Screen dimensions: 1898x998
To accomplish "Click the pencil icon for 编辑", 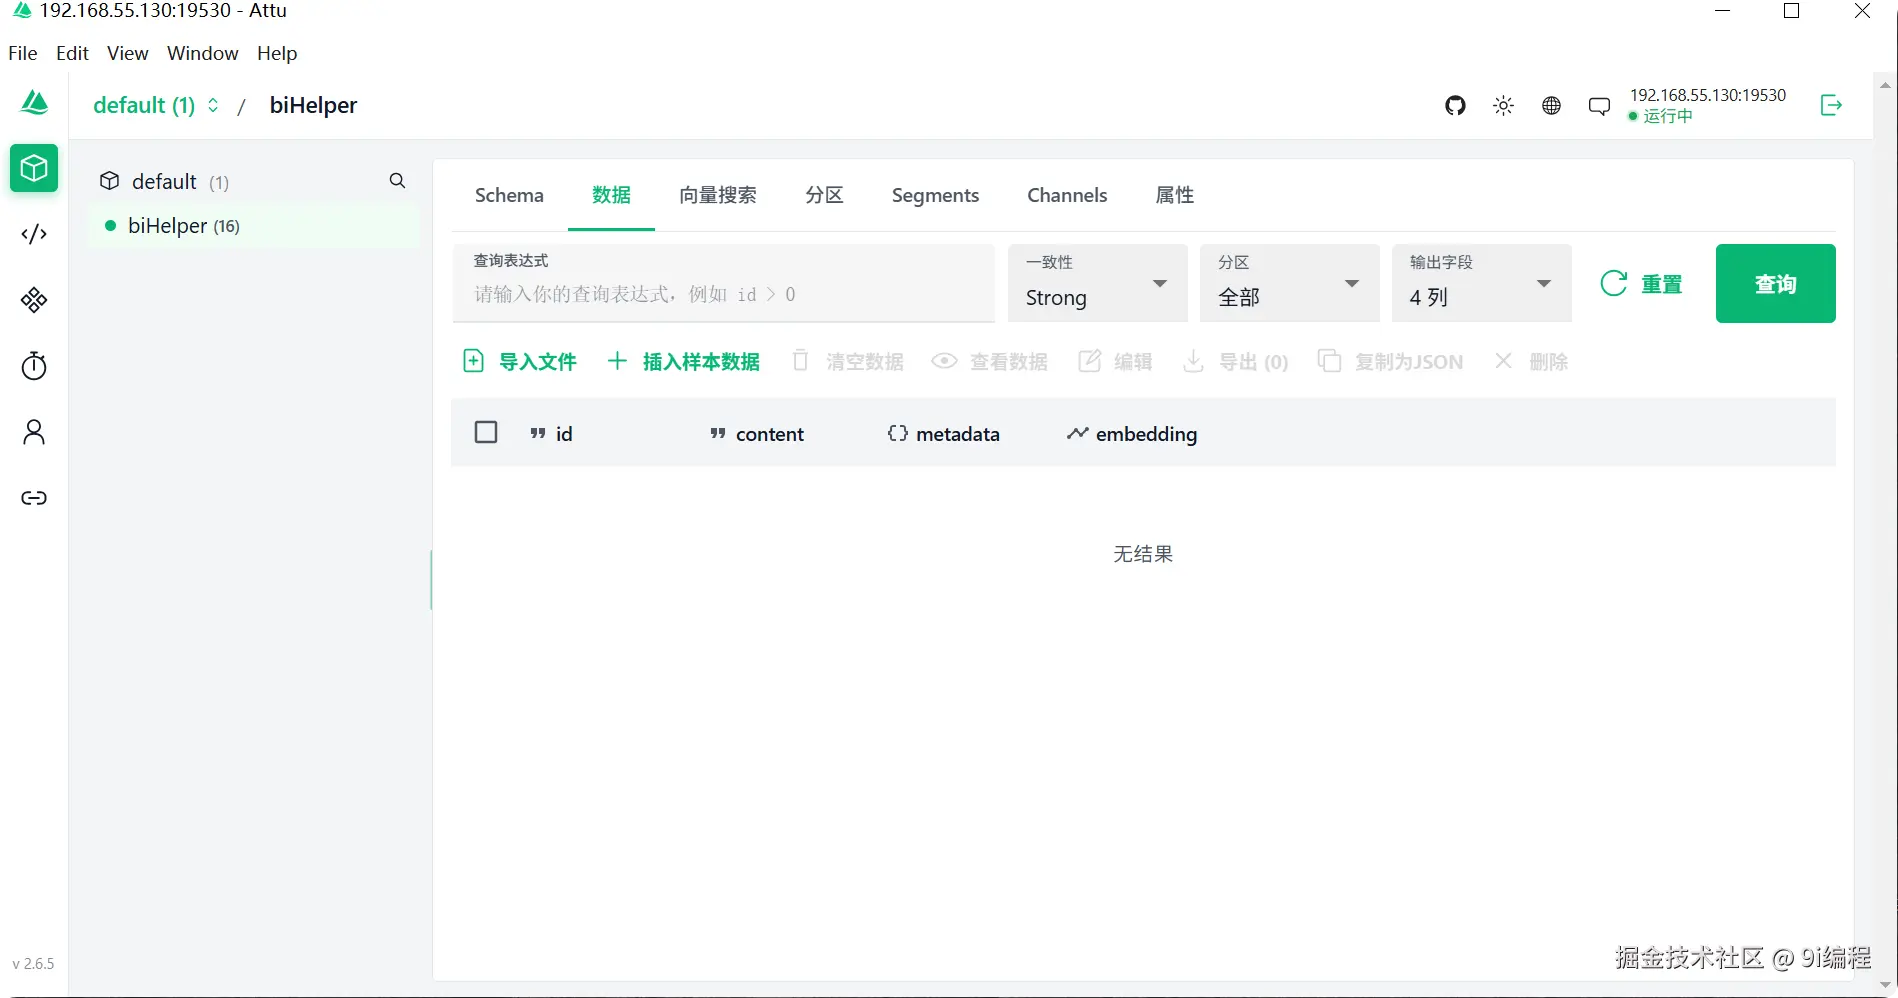I will click(x=1089, y=361).
